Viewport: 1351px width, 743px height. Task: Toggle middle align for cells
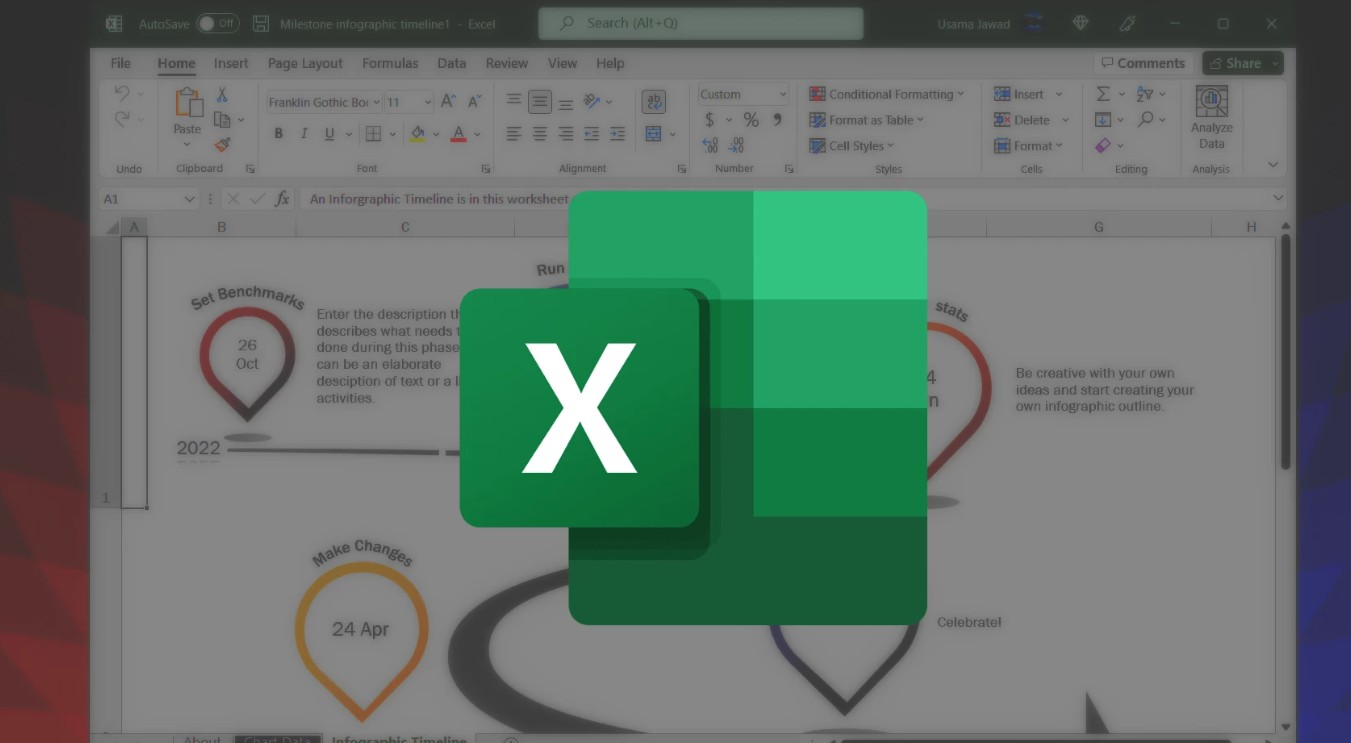540,101
